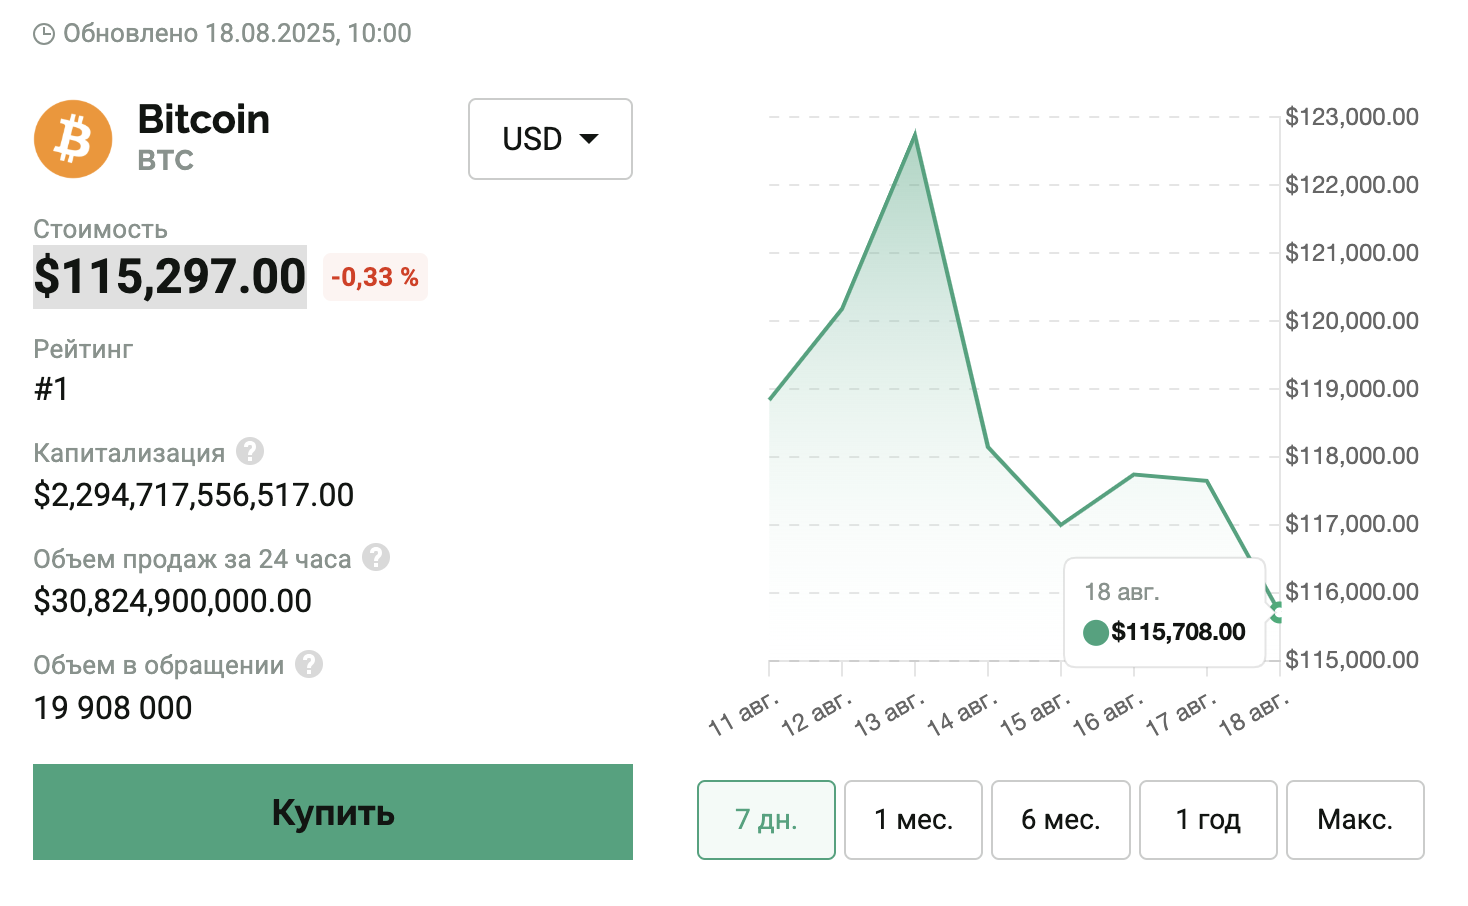Click the Bitcoin title text
Viewport: 1468px width, 906px height.
tap(204, 120)
